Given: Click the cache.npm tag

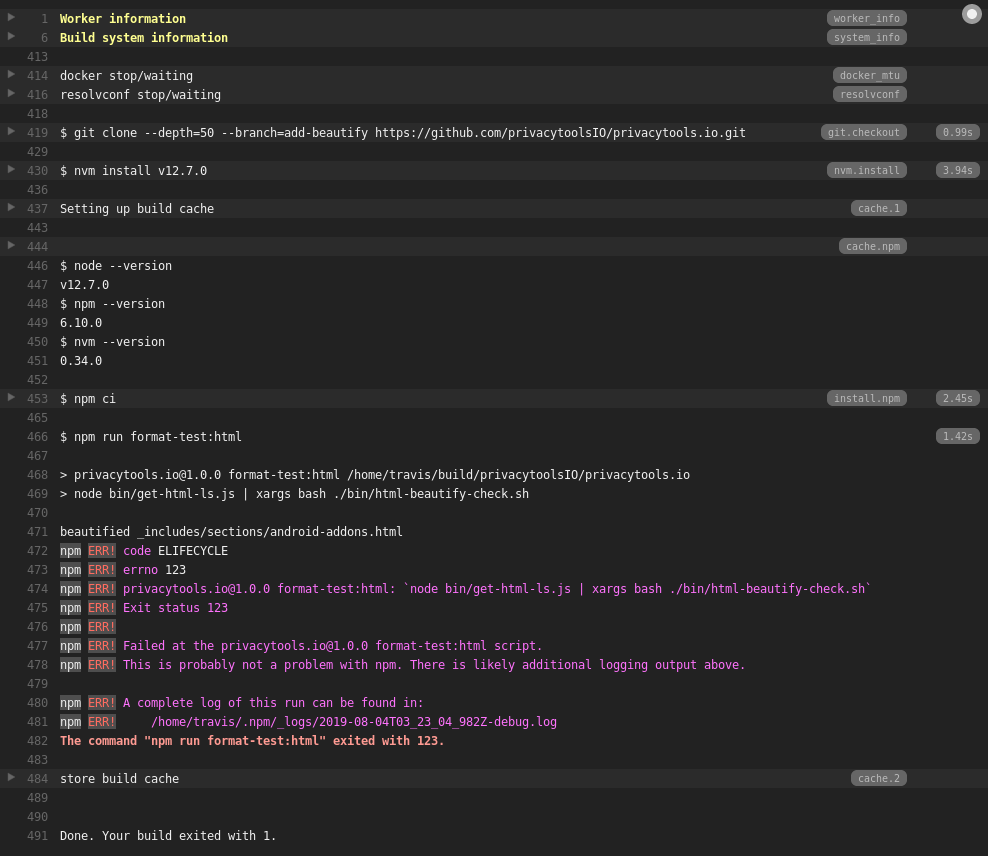Looking at the screenshot, I should [x=873, y=246].
